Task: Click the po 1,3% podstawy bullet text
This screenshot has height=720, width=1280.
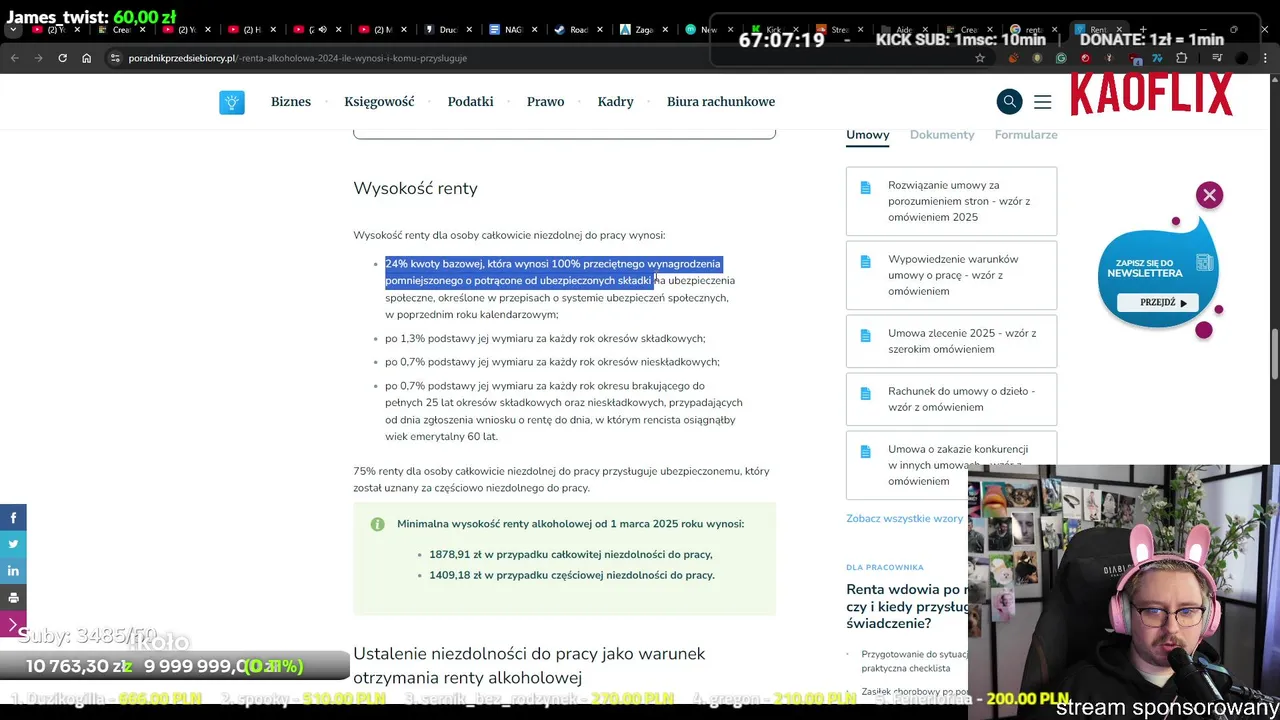Action: coord(545,339)
